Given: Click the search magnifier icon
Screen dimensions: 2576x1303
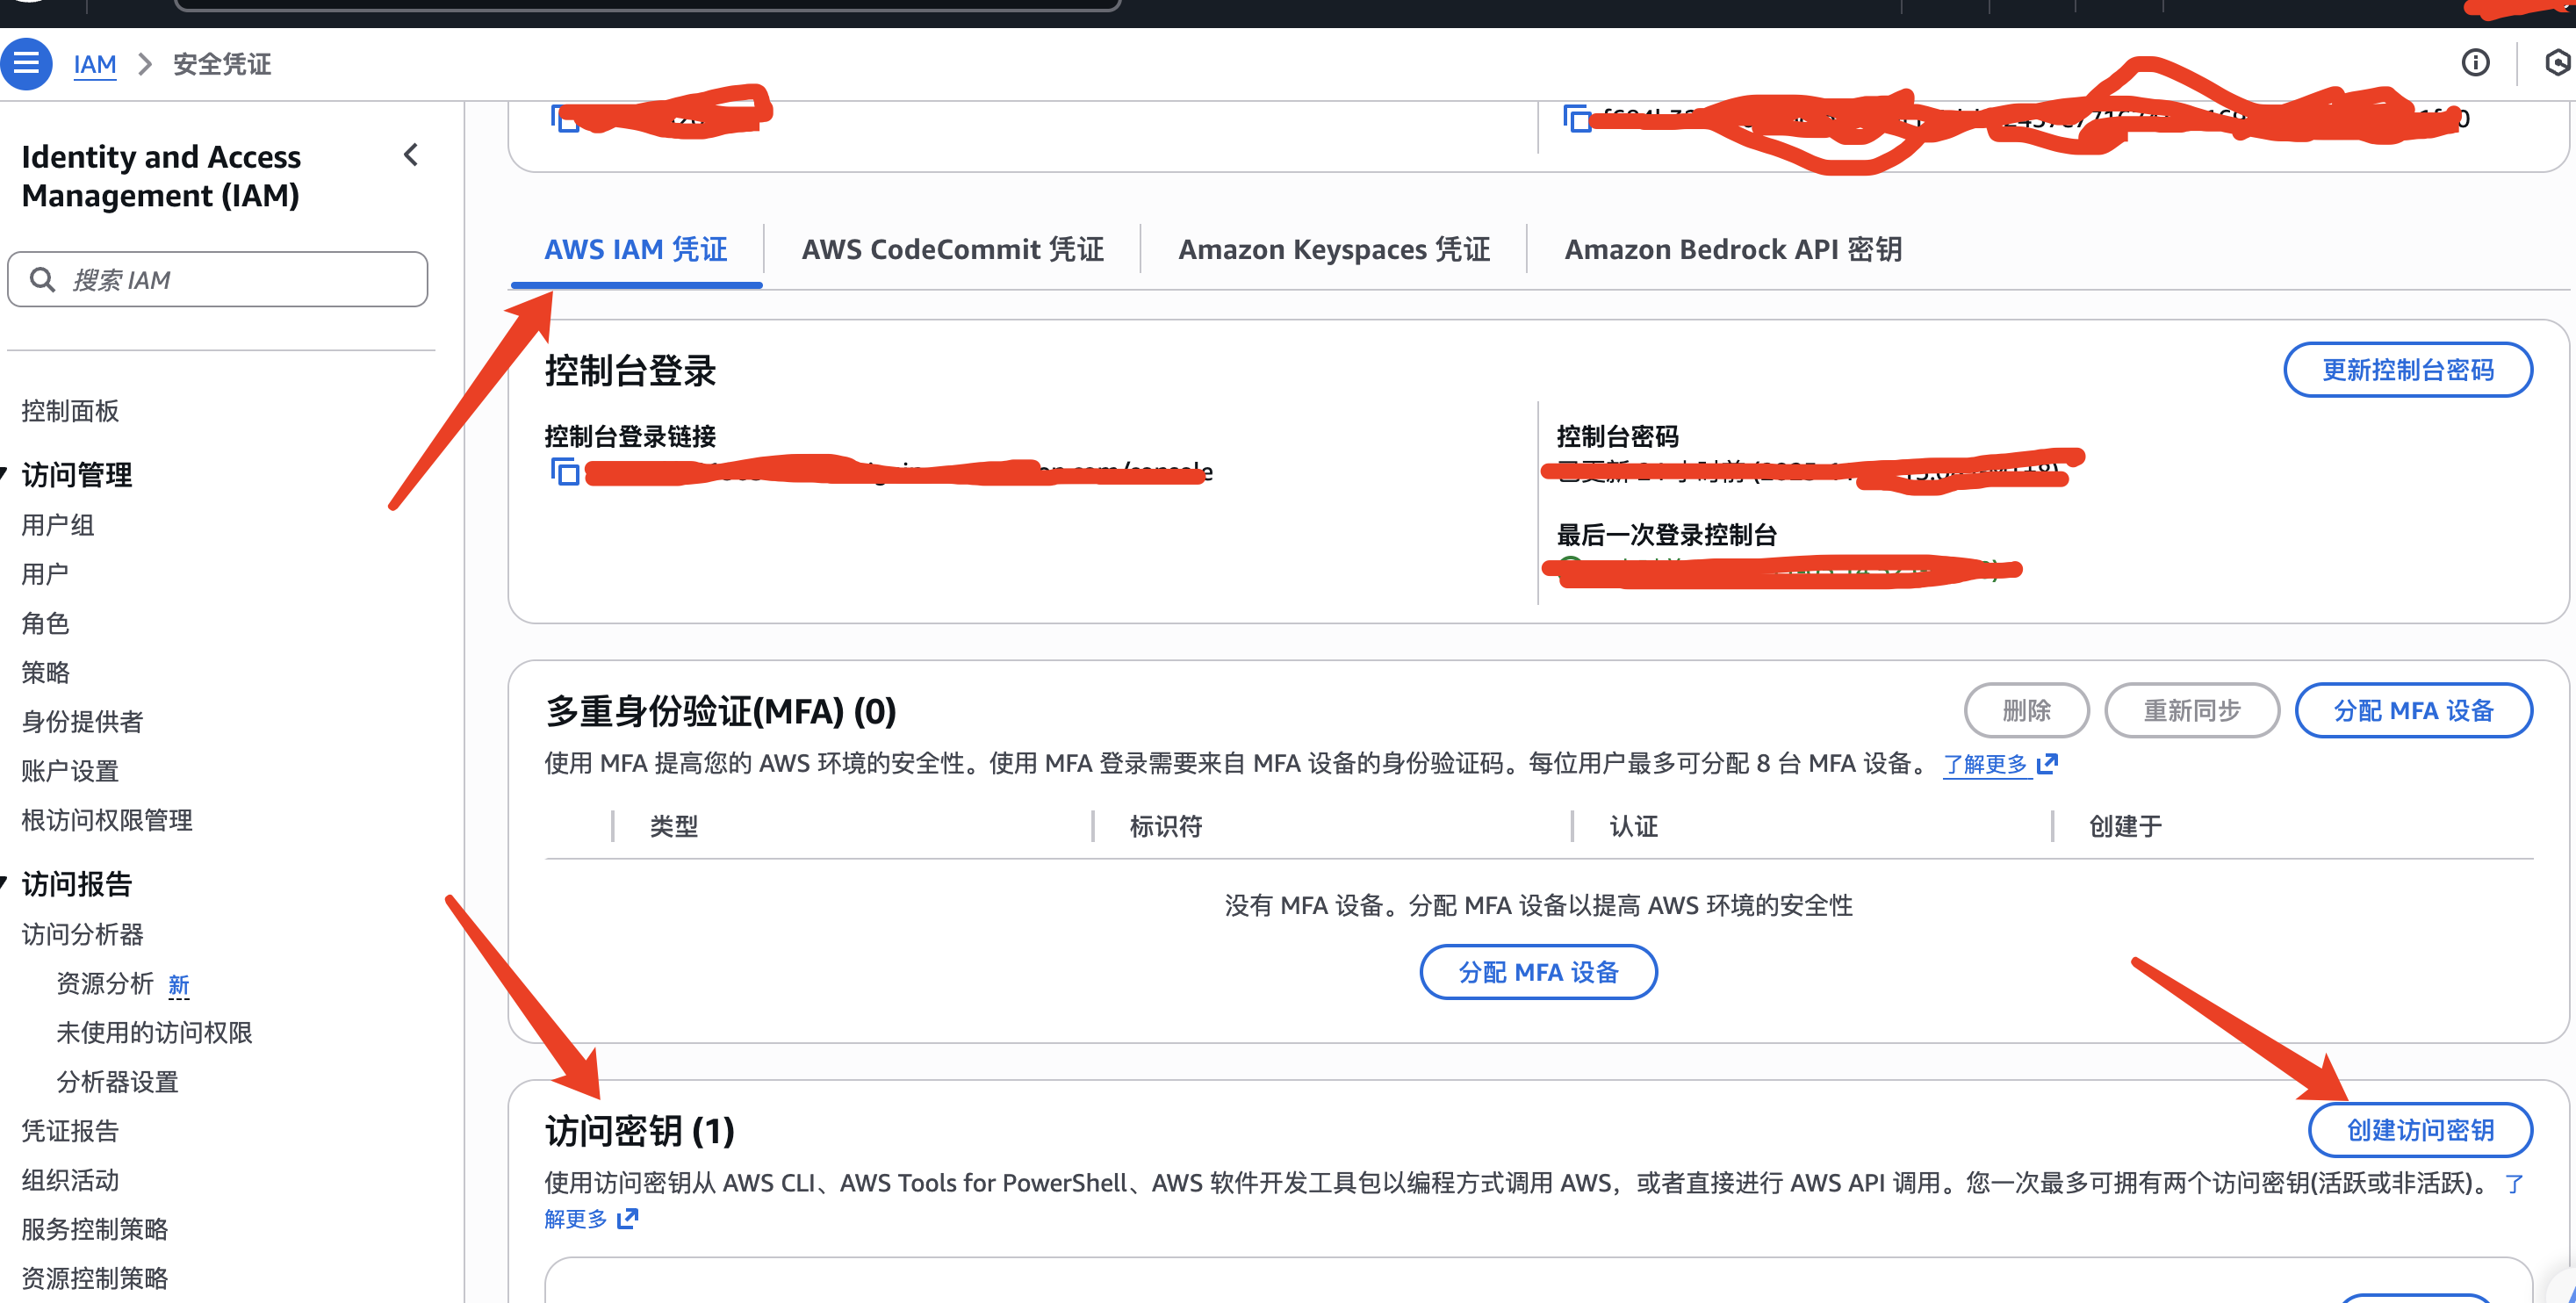Looking at the screenshot, I should (42, 279).
